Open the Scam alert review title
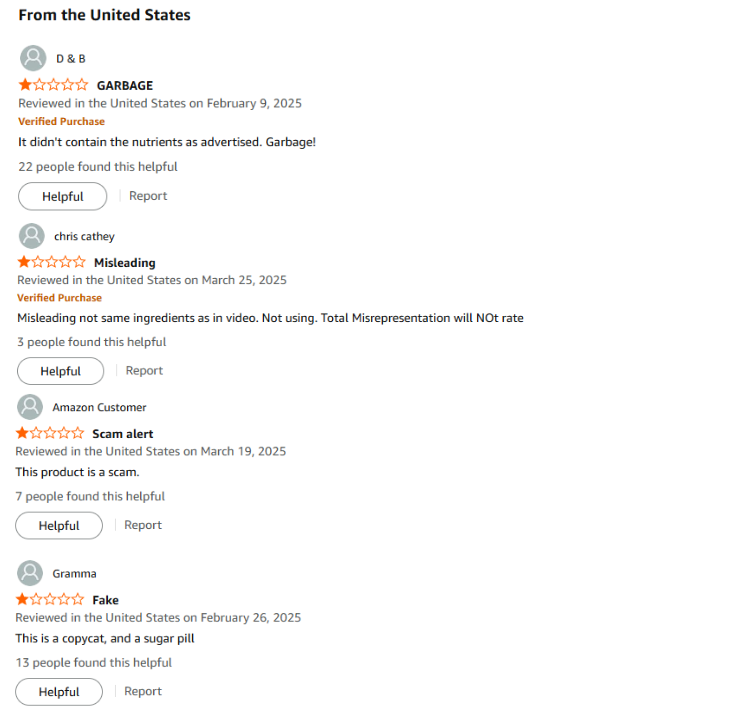 click(x=122, y=433)
